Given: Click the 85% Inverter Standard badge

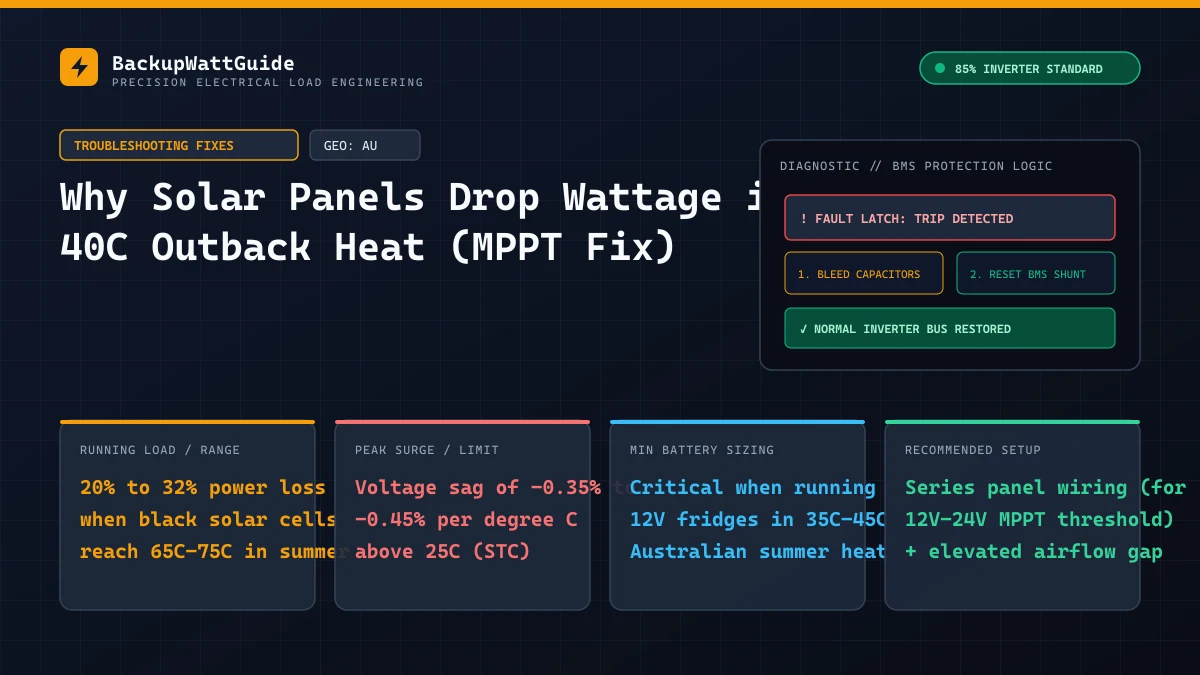Looking at the screenshot, I should (1029, 68).
